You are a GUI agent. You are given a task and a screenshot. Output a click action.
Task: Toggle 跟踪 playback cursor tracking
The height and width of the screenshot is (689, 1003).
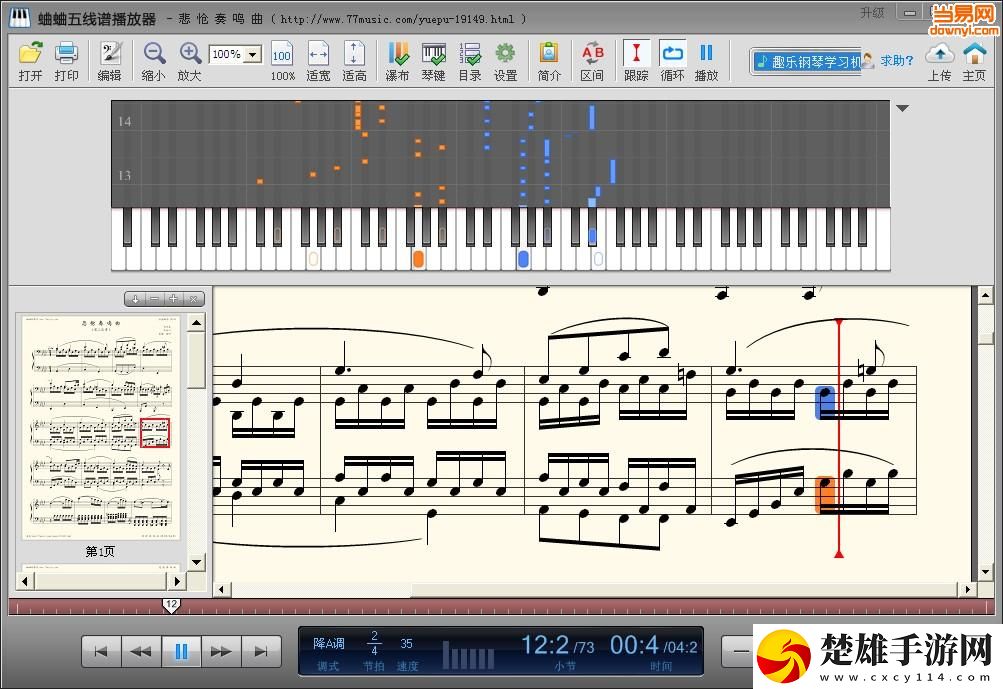[636, 61]
